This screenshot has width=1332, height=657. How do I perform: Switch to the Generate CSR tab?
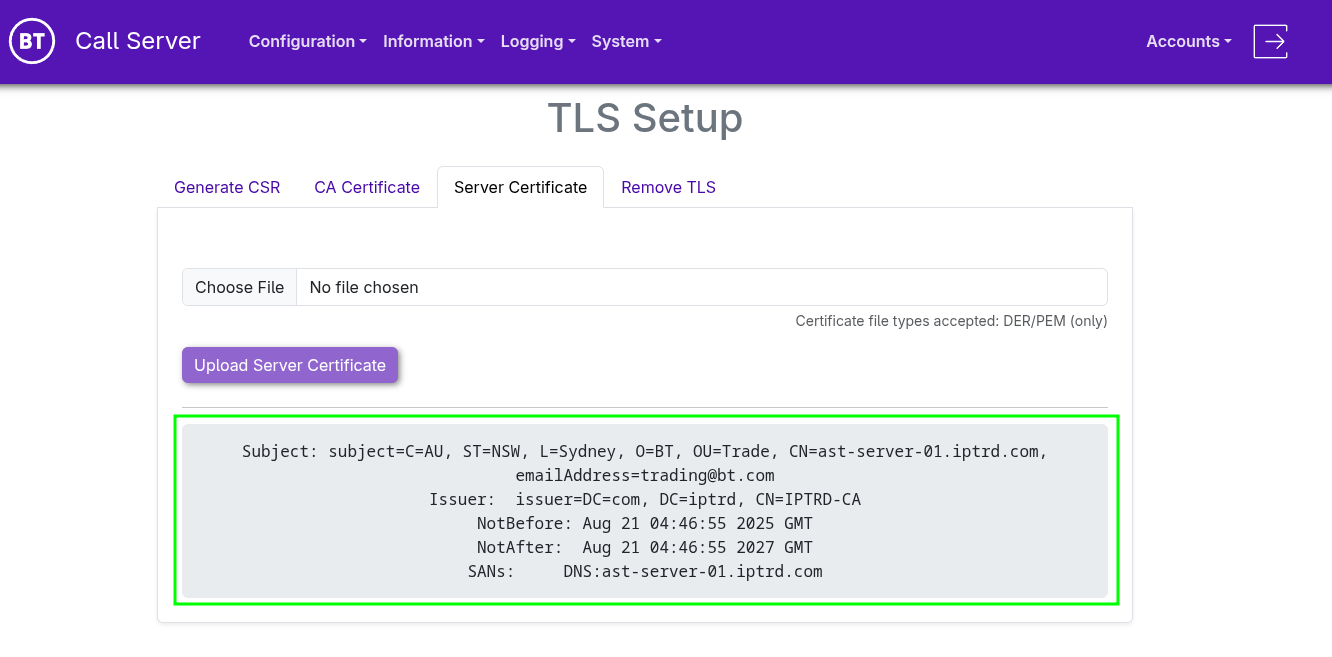coord(227,187)
